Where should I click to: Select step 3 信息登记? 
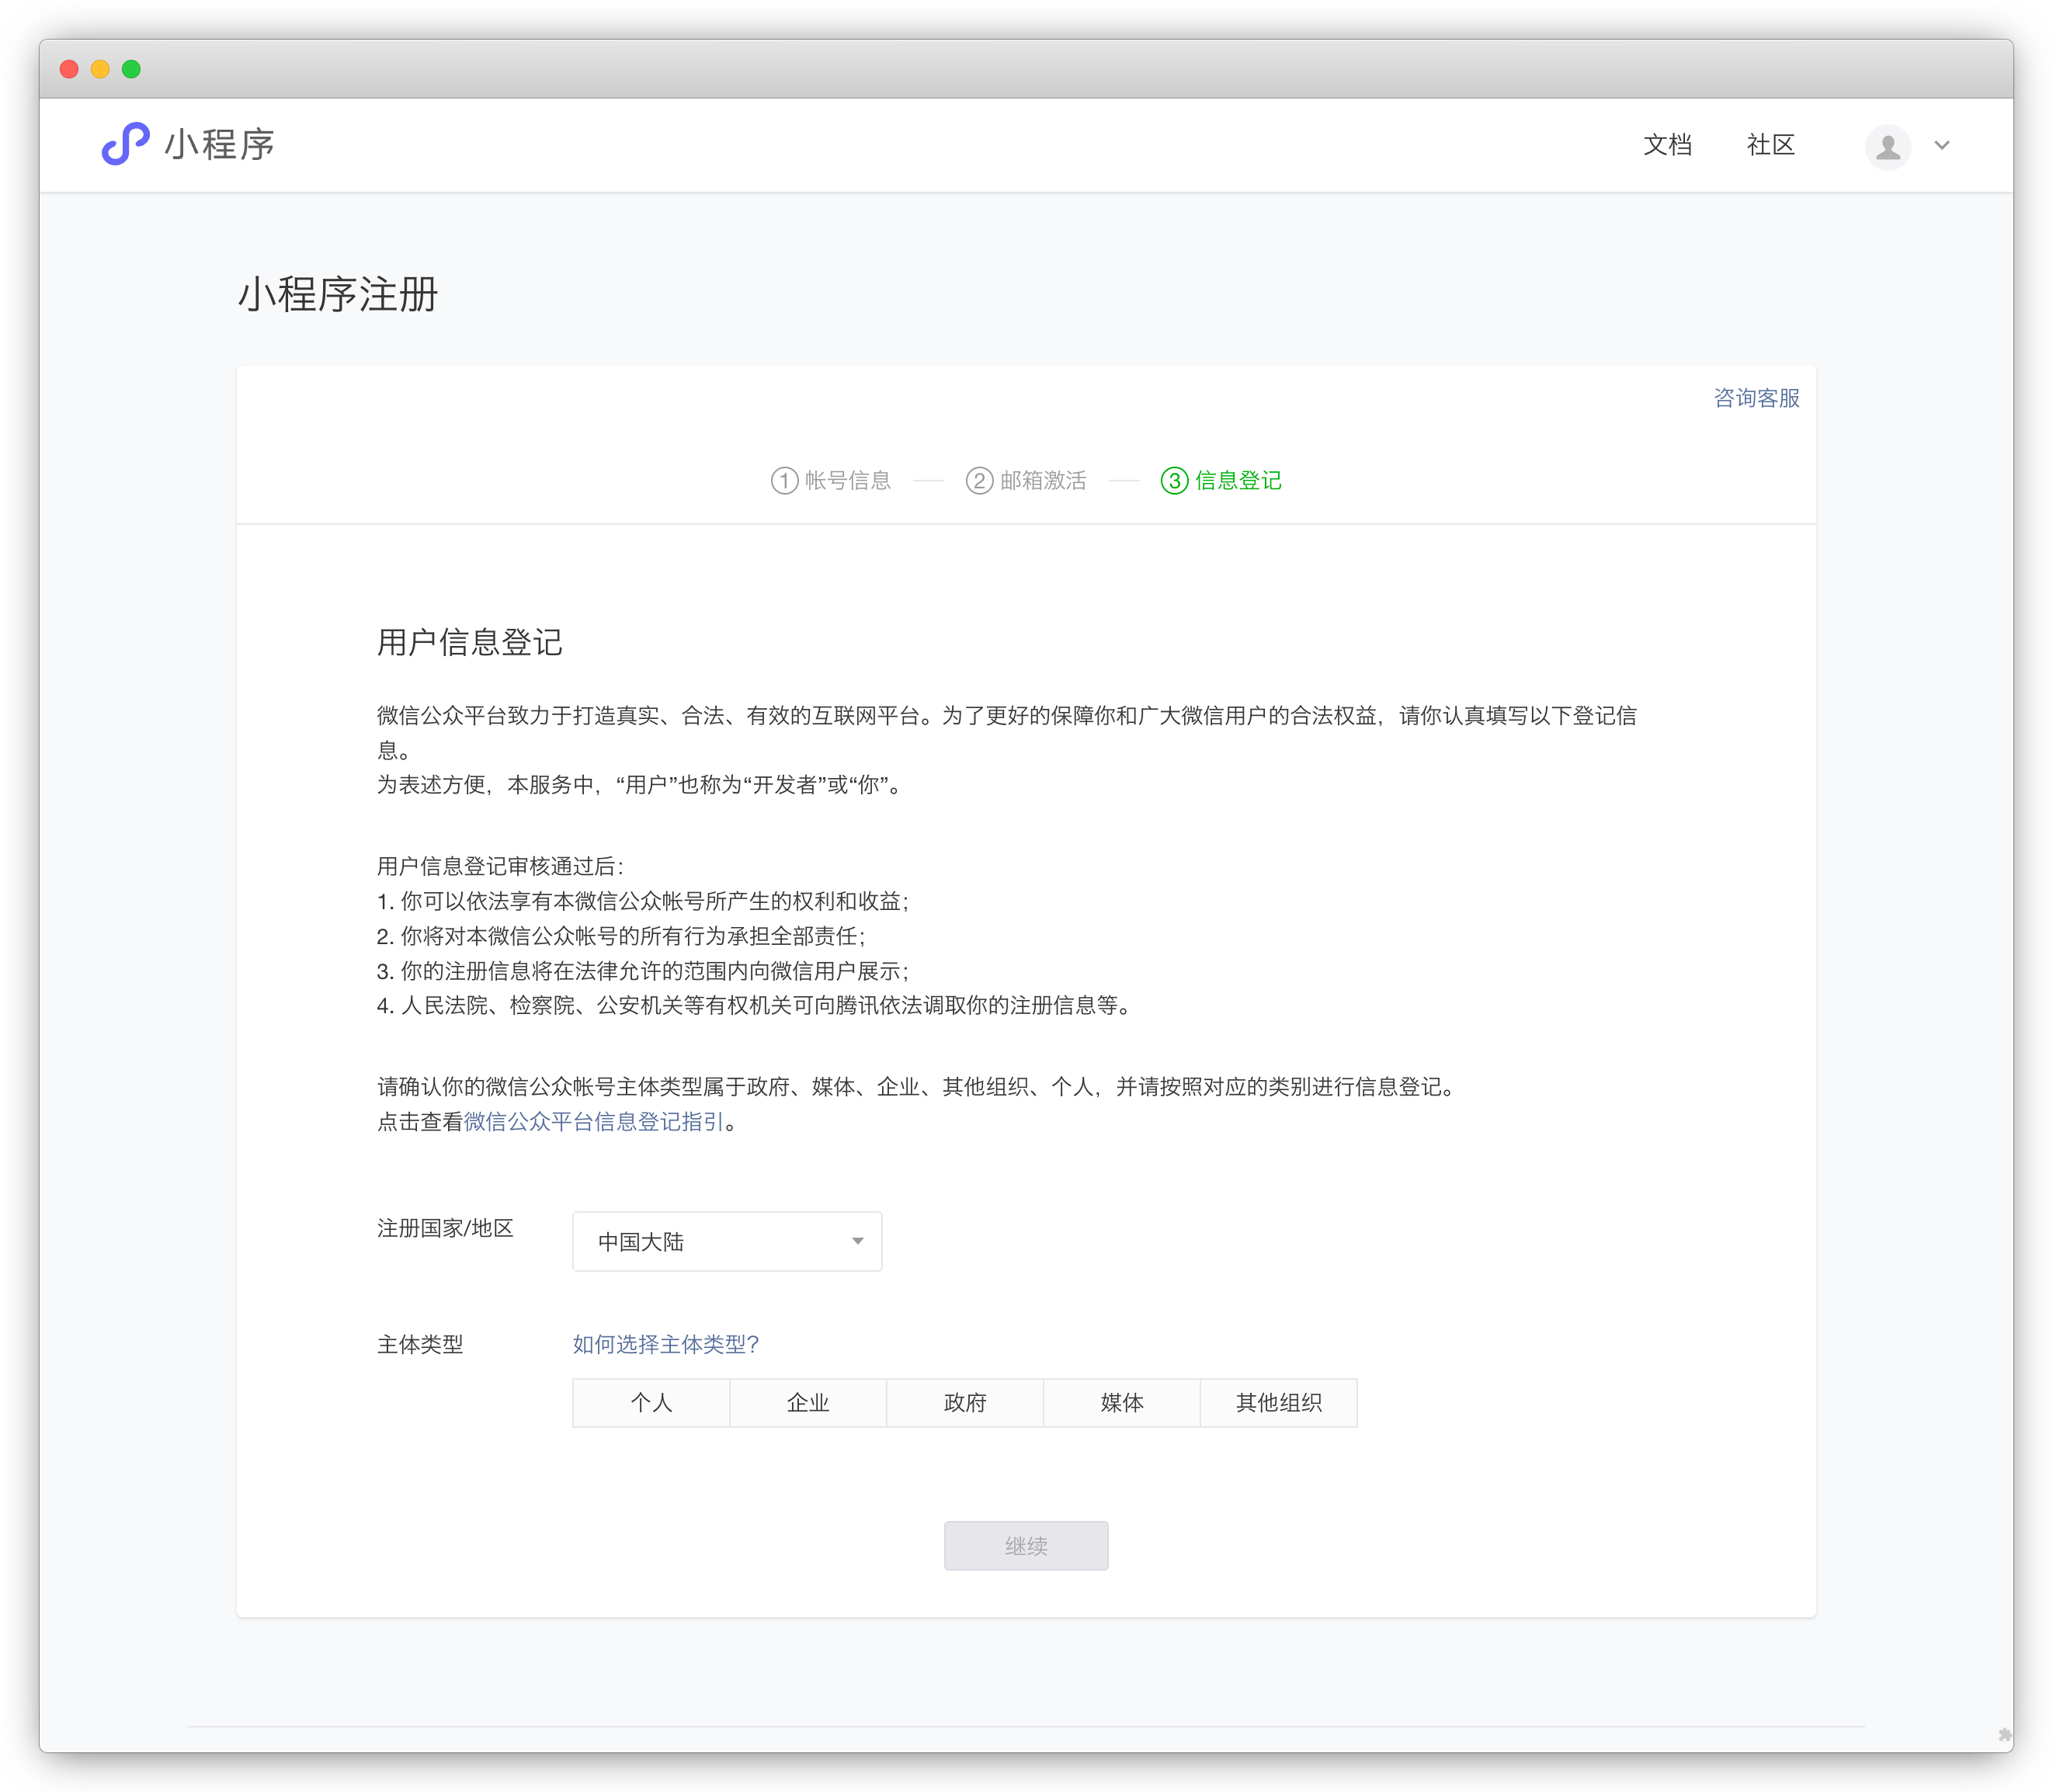click(1220, 481)
